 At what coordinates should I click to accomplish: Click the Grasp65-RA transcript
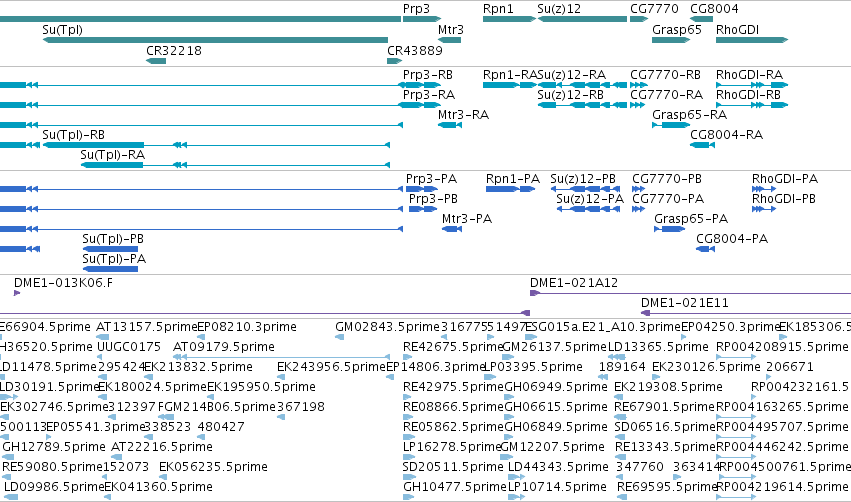coord(671,125)
